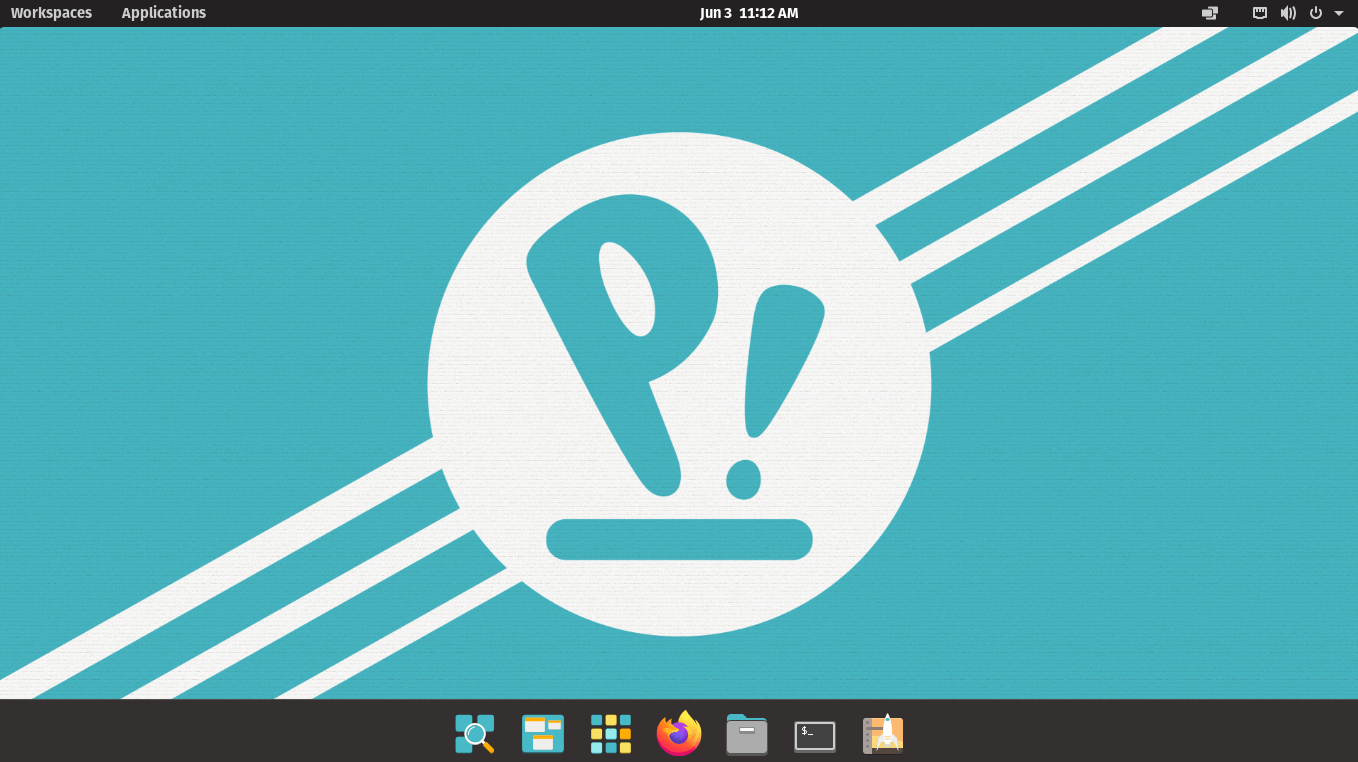The image size is (1358, 762).
Task: Open the Files app in the dock
Action: pos(746,733)
